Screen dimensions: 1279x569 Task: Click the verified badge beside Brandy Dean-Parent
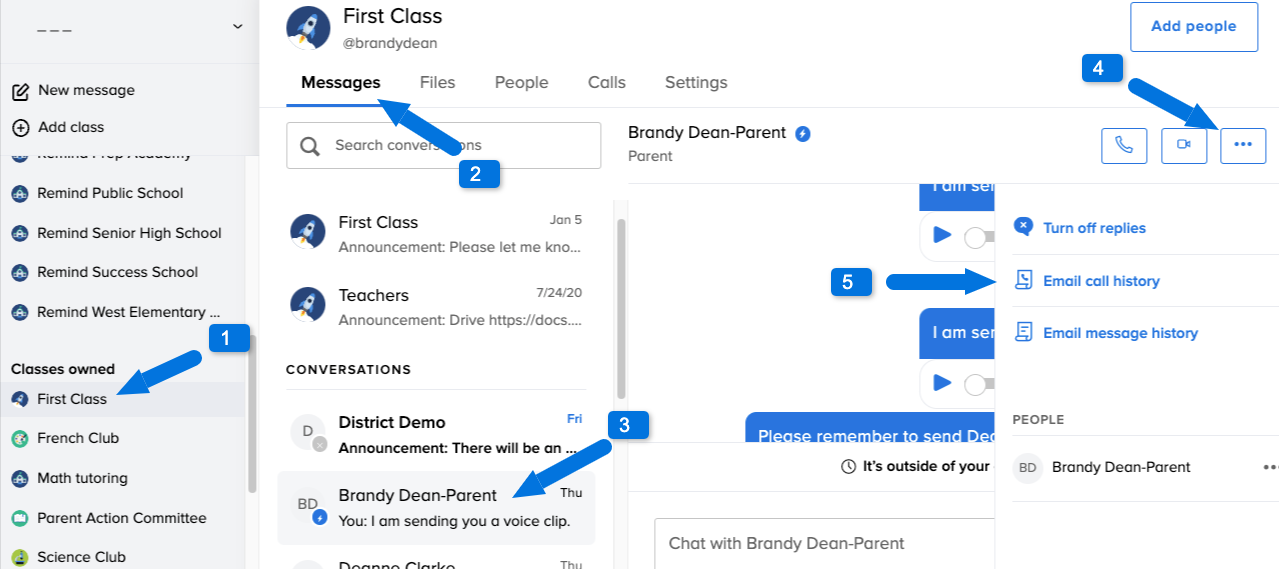[x=802, y=133]
